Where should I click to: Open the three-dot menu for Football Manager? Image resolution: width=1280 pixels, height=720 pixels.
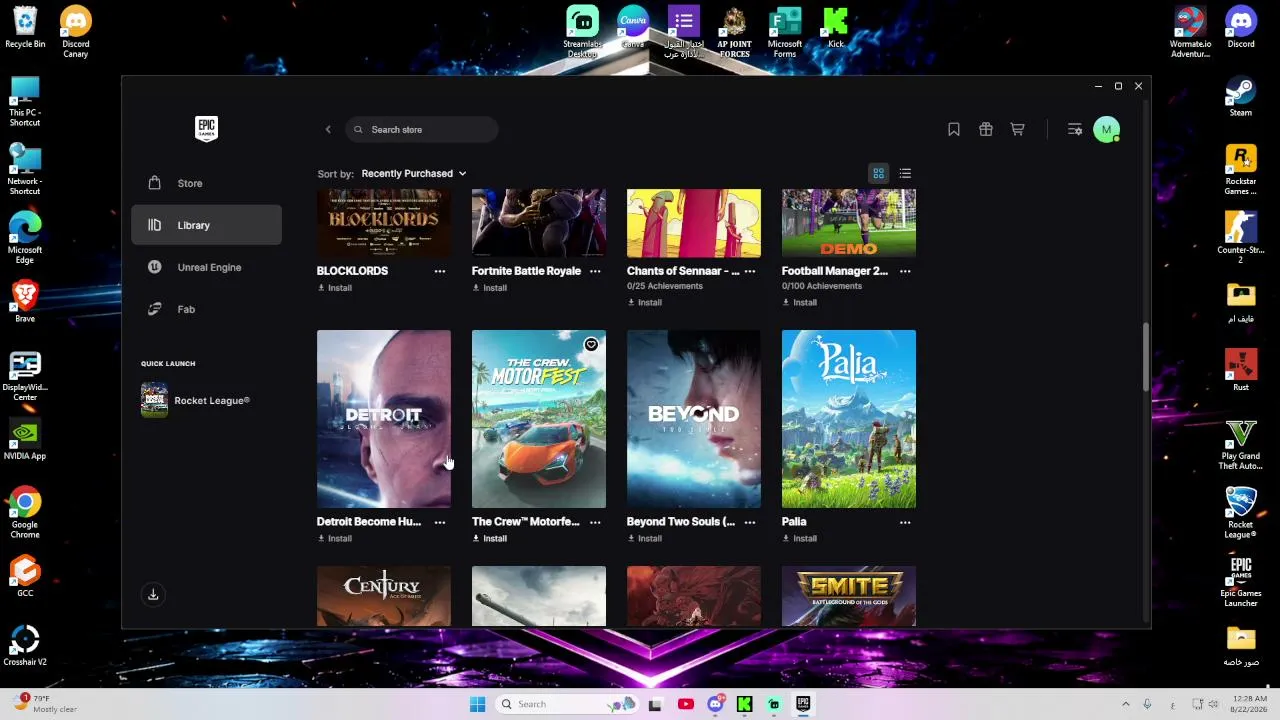click(905, 271)
